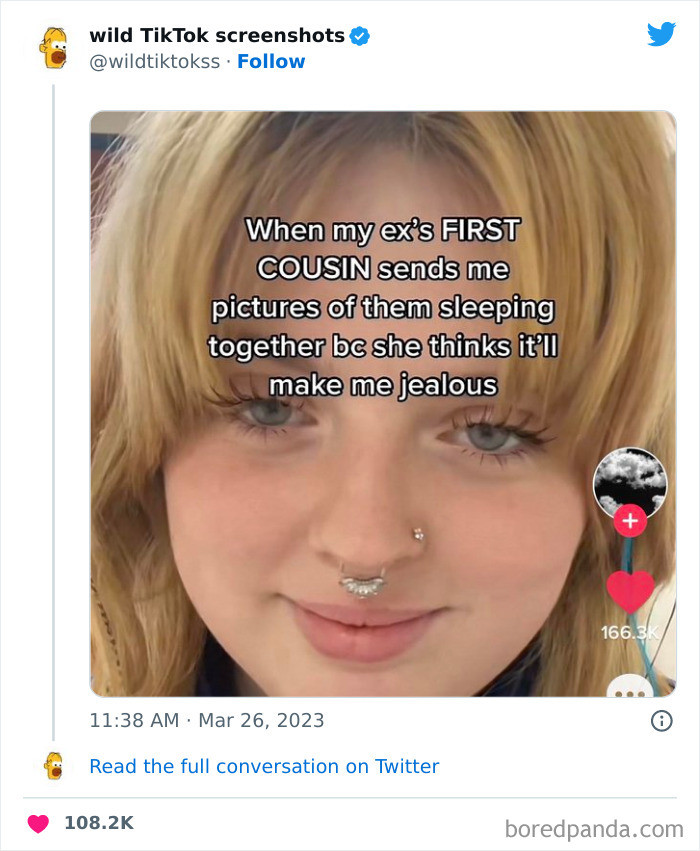700x851 pixels.
Task: Read the full conversation on Twitter
Action: pyautogui.click(x=264, y=766)
